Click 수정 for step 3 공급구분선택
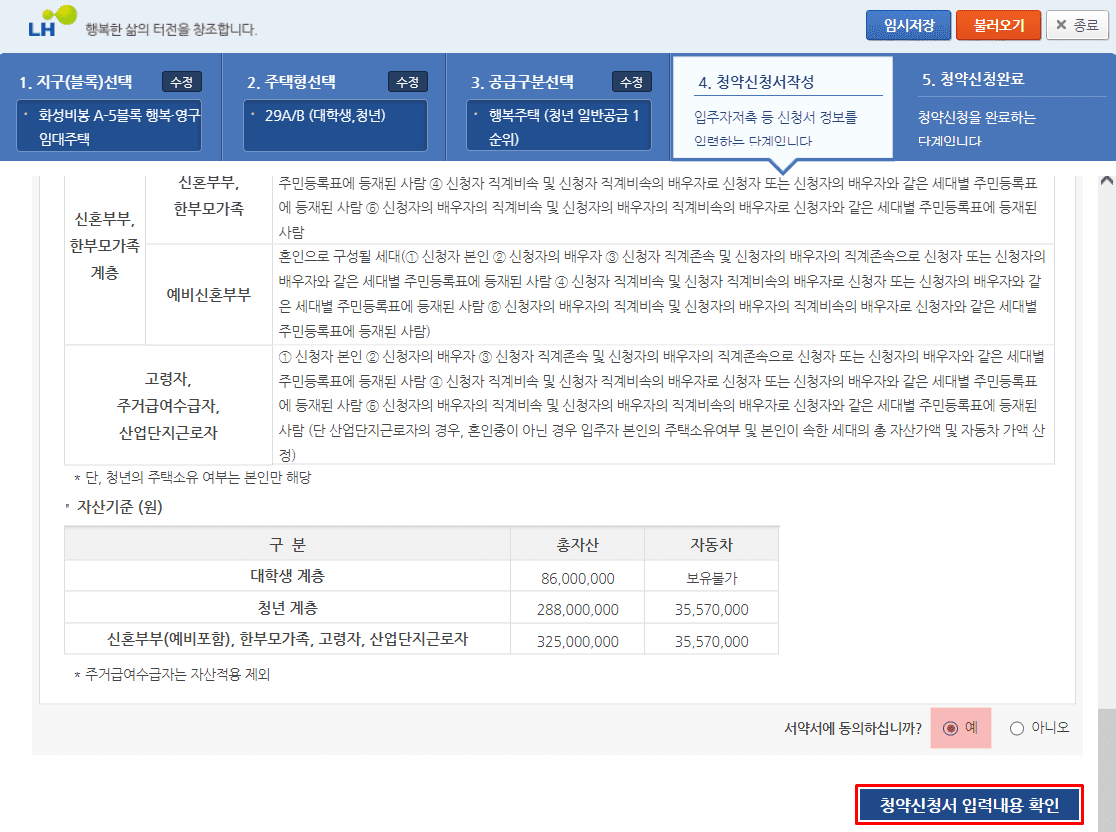Image resolution: width=1116 pixels, height=832 pixels. [631, 82]
